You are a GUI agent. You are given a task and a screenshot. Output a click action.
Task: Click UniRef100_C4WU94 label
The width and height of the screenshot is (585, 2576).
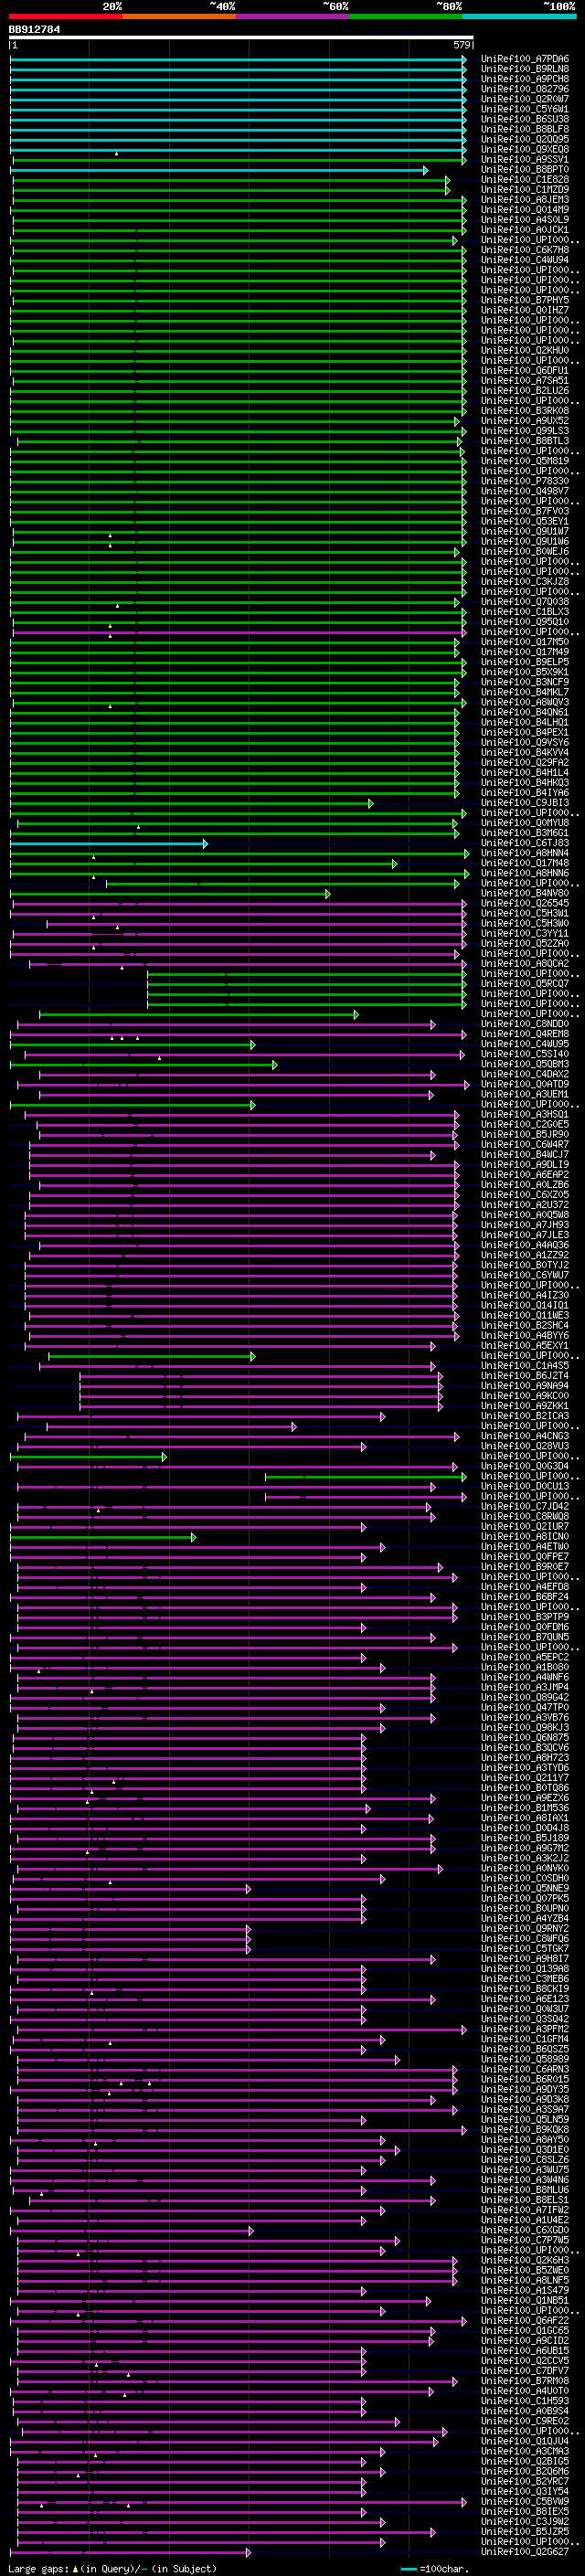525,260
